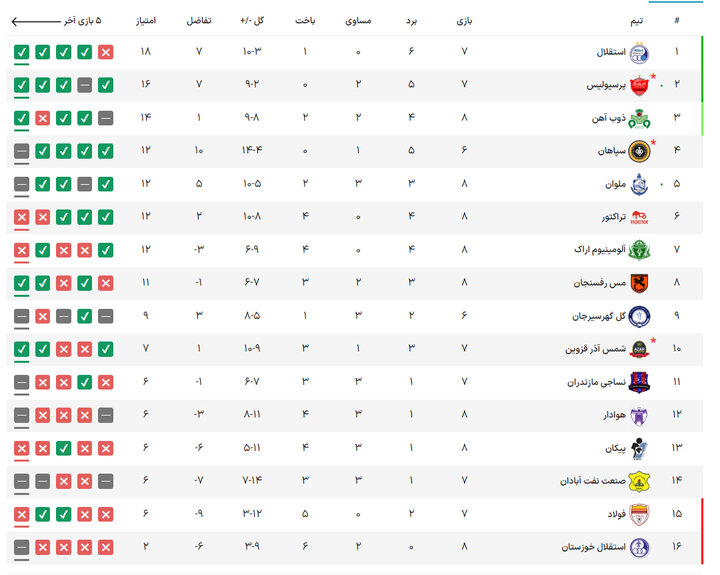The width and height of the screenshot is (720, 575).
Task: Click the بازی (played) column header
Action: (464, 20)
